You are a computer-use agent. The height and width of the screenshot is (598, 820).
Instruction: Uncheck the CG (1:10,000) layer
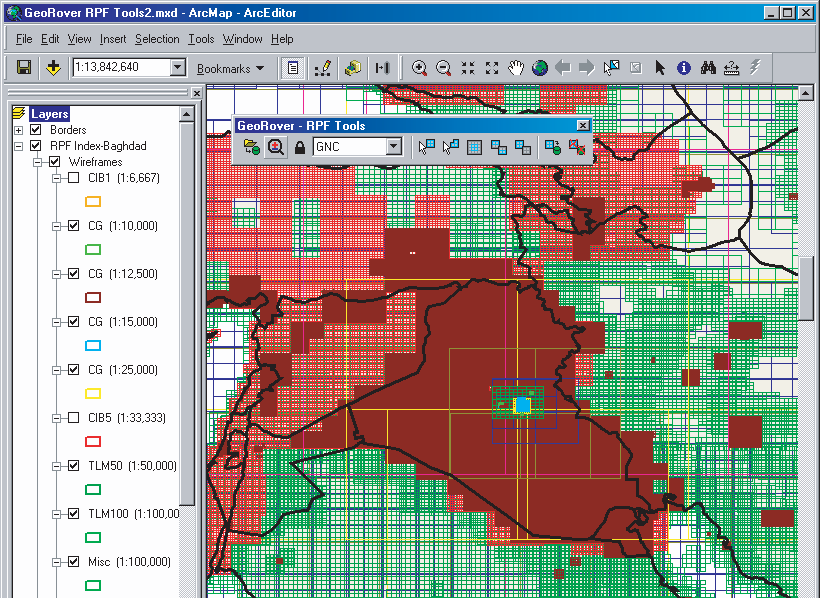tap(73, 225)
